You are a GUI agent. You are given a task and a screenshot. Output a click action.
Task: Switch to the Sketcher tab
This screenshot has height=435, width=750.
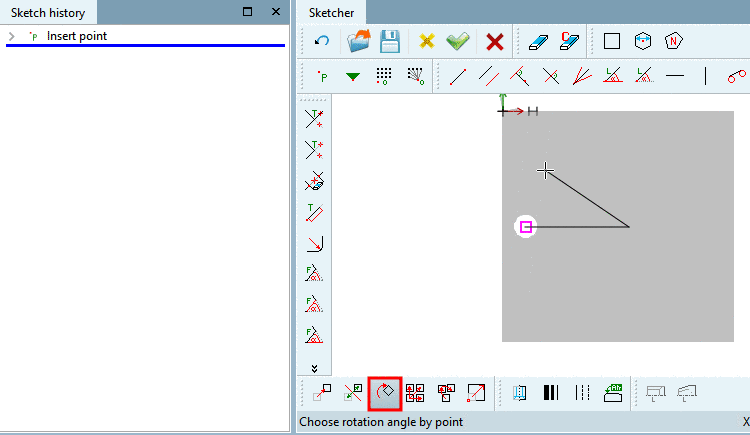(331, 13)
